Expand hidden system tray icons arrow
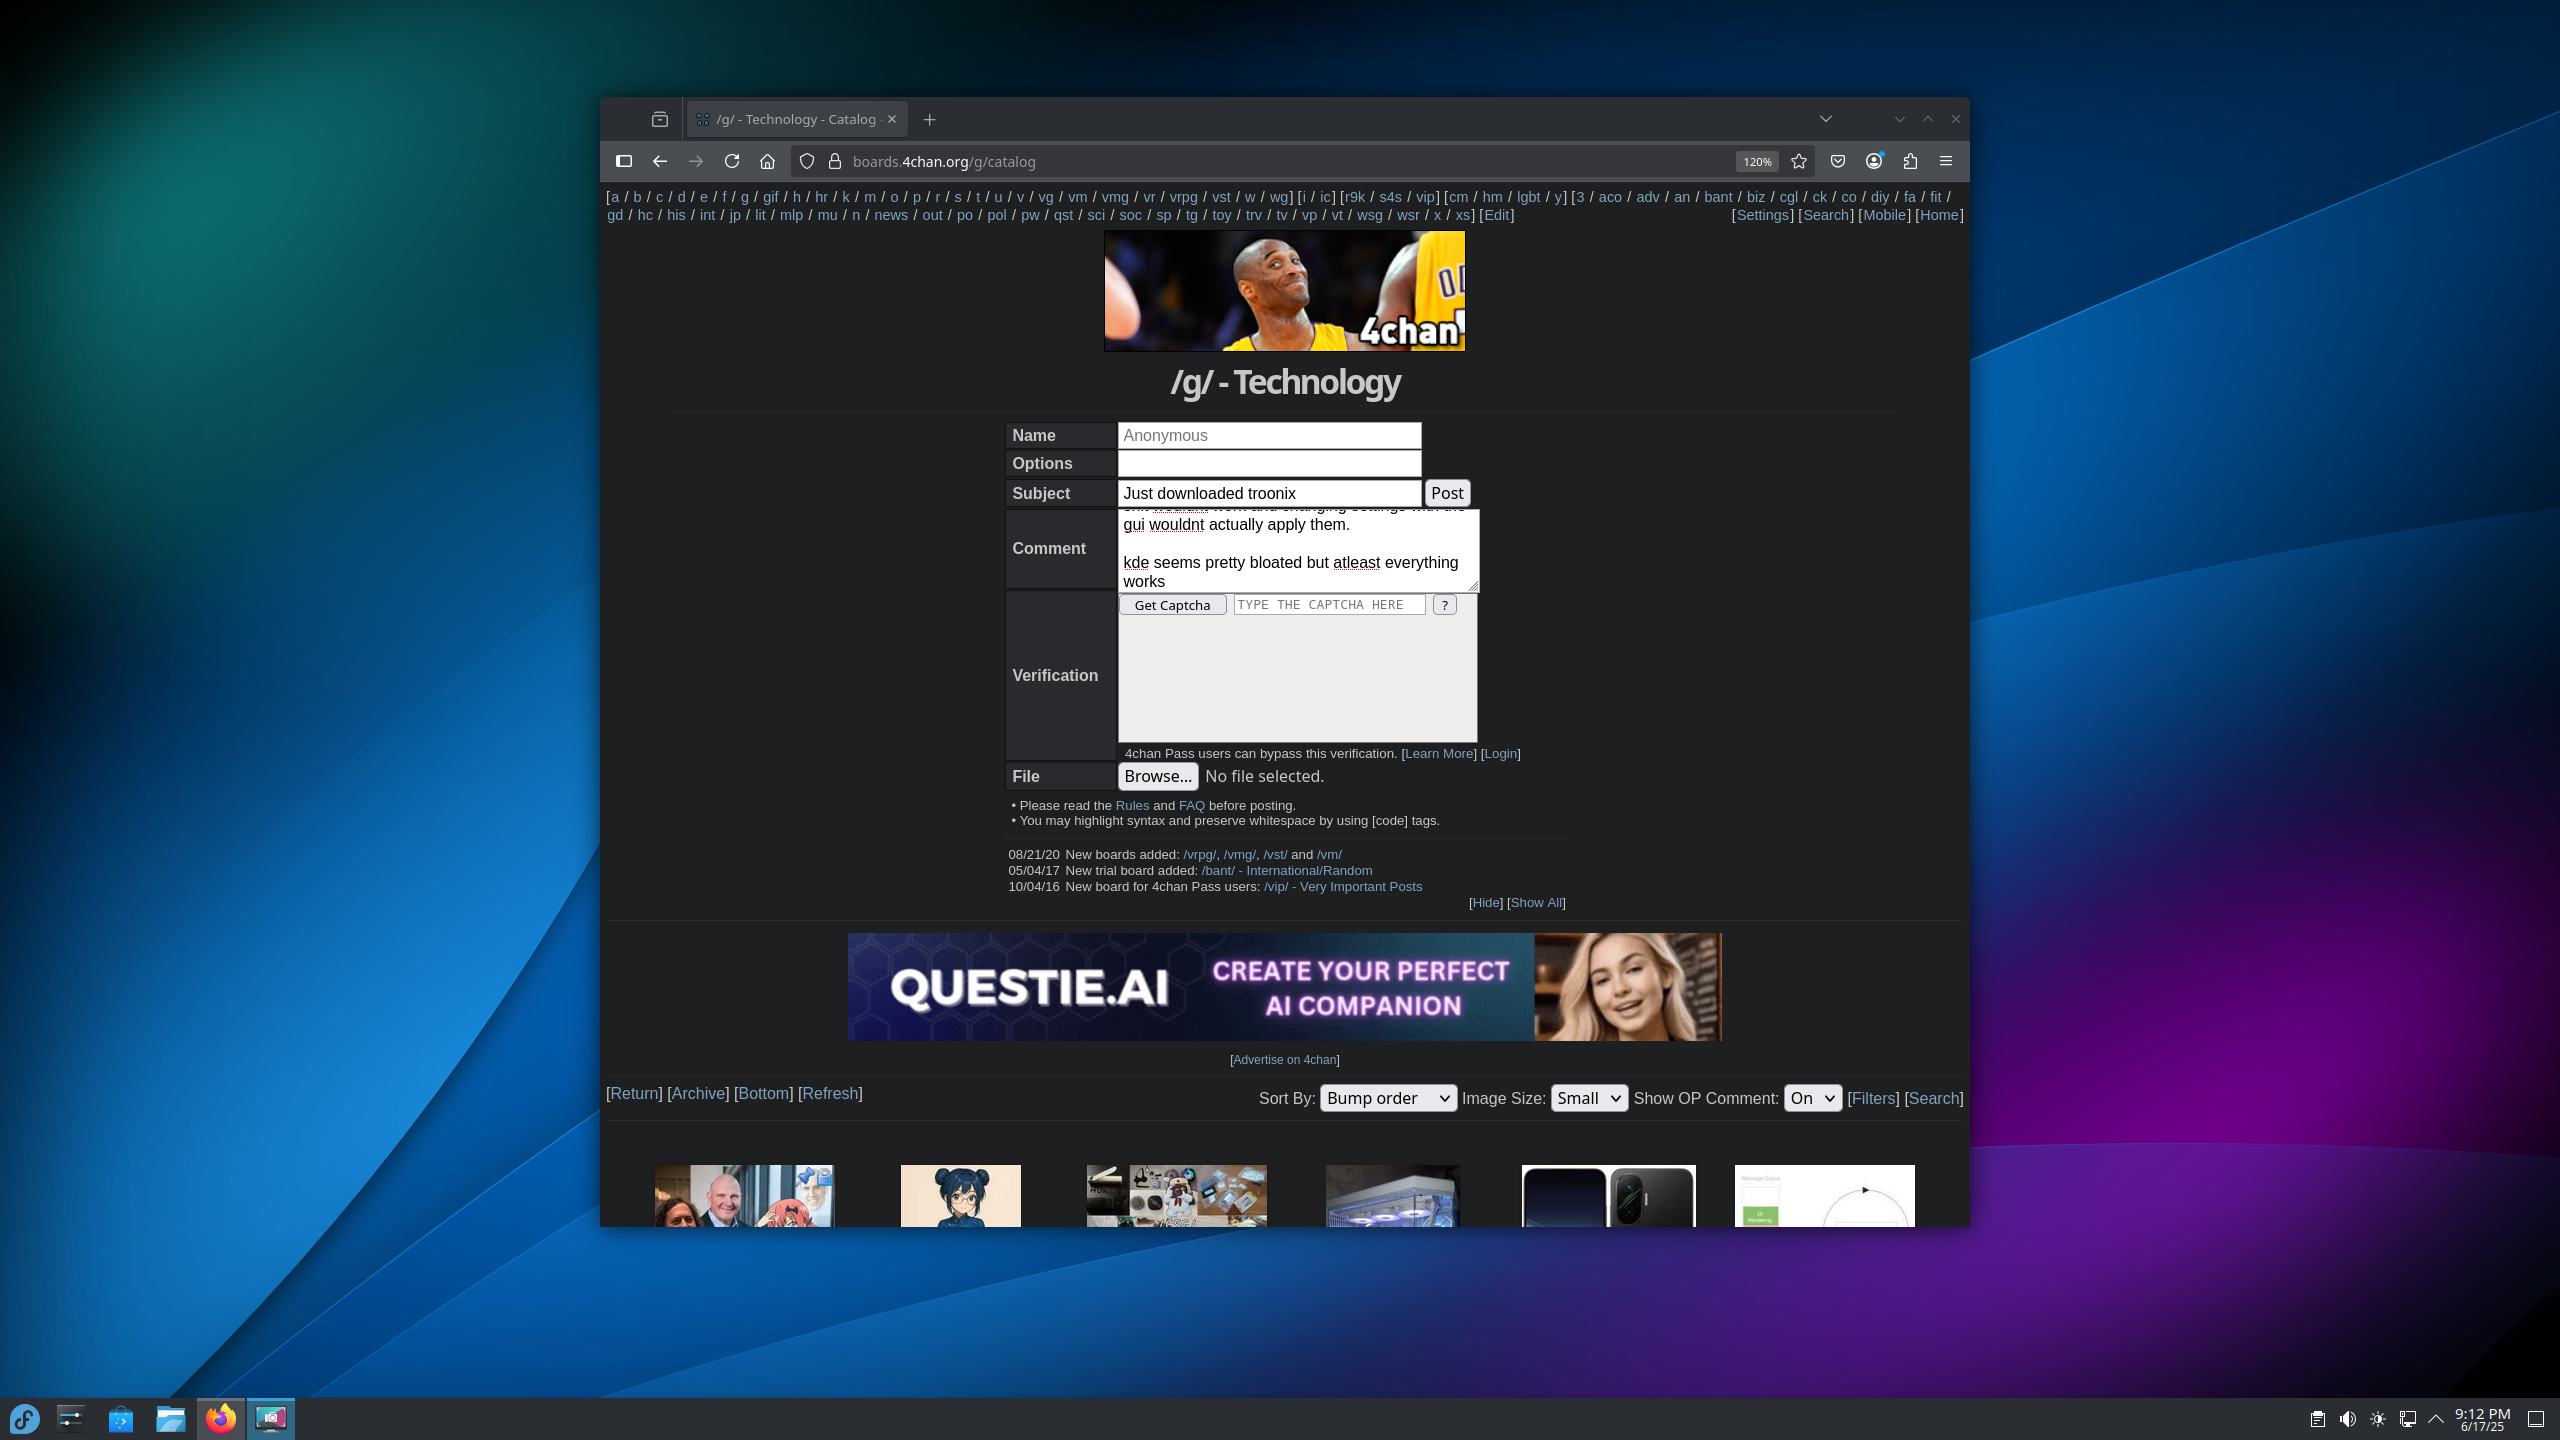Screen dimensions: 2560x1440 (x=2436, y=1419)
